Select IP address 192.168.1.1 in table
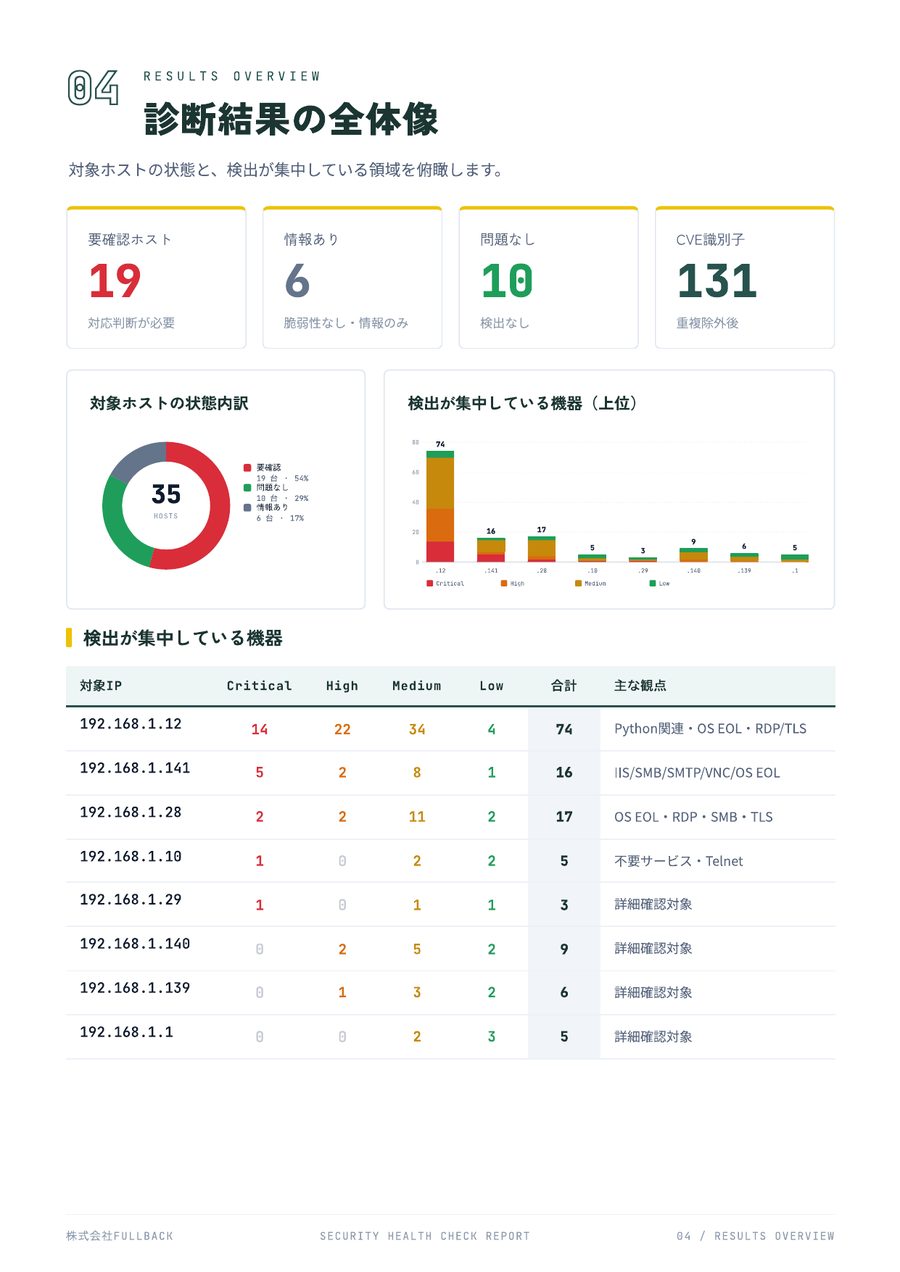The image size is (900, 1272). click(x=127, y=1032)
